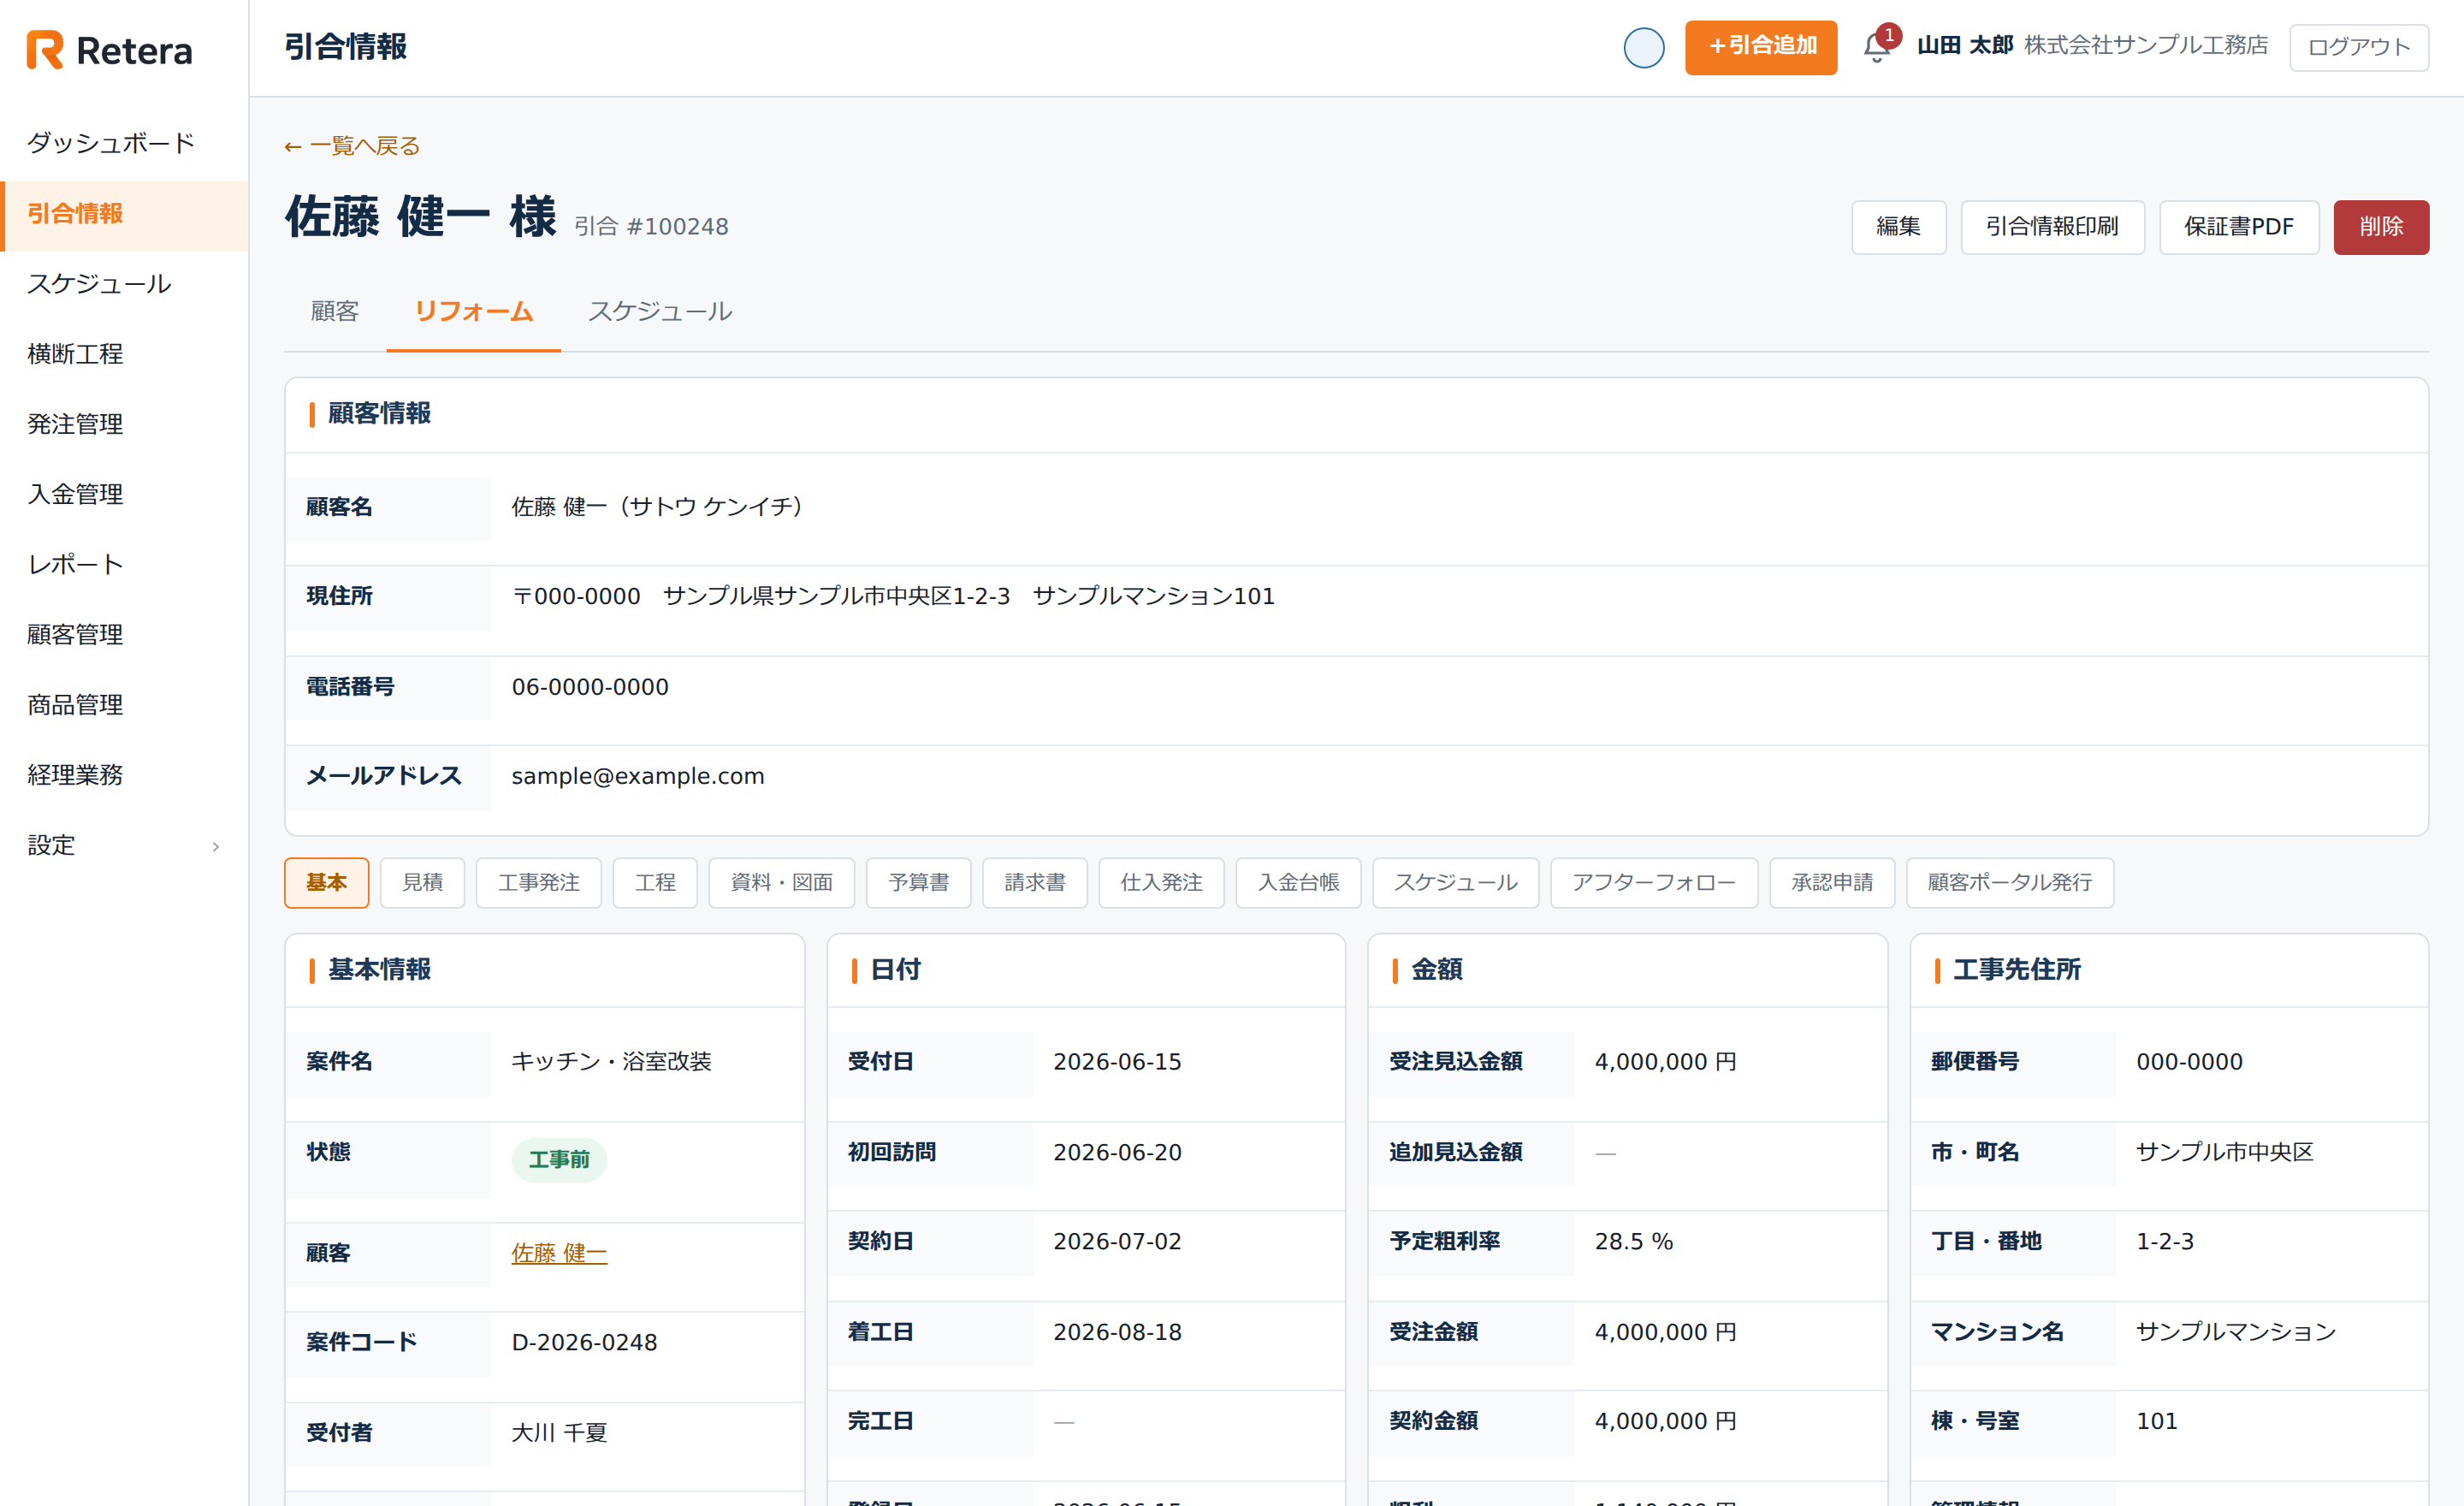Click the 工事前 status badge
Screen dimensions: 2464x1506
[x=559, y=1160]
